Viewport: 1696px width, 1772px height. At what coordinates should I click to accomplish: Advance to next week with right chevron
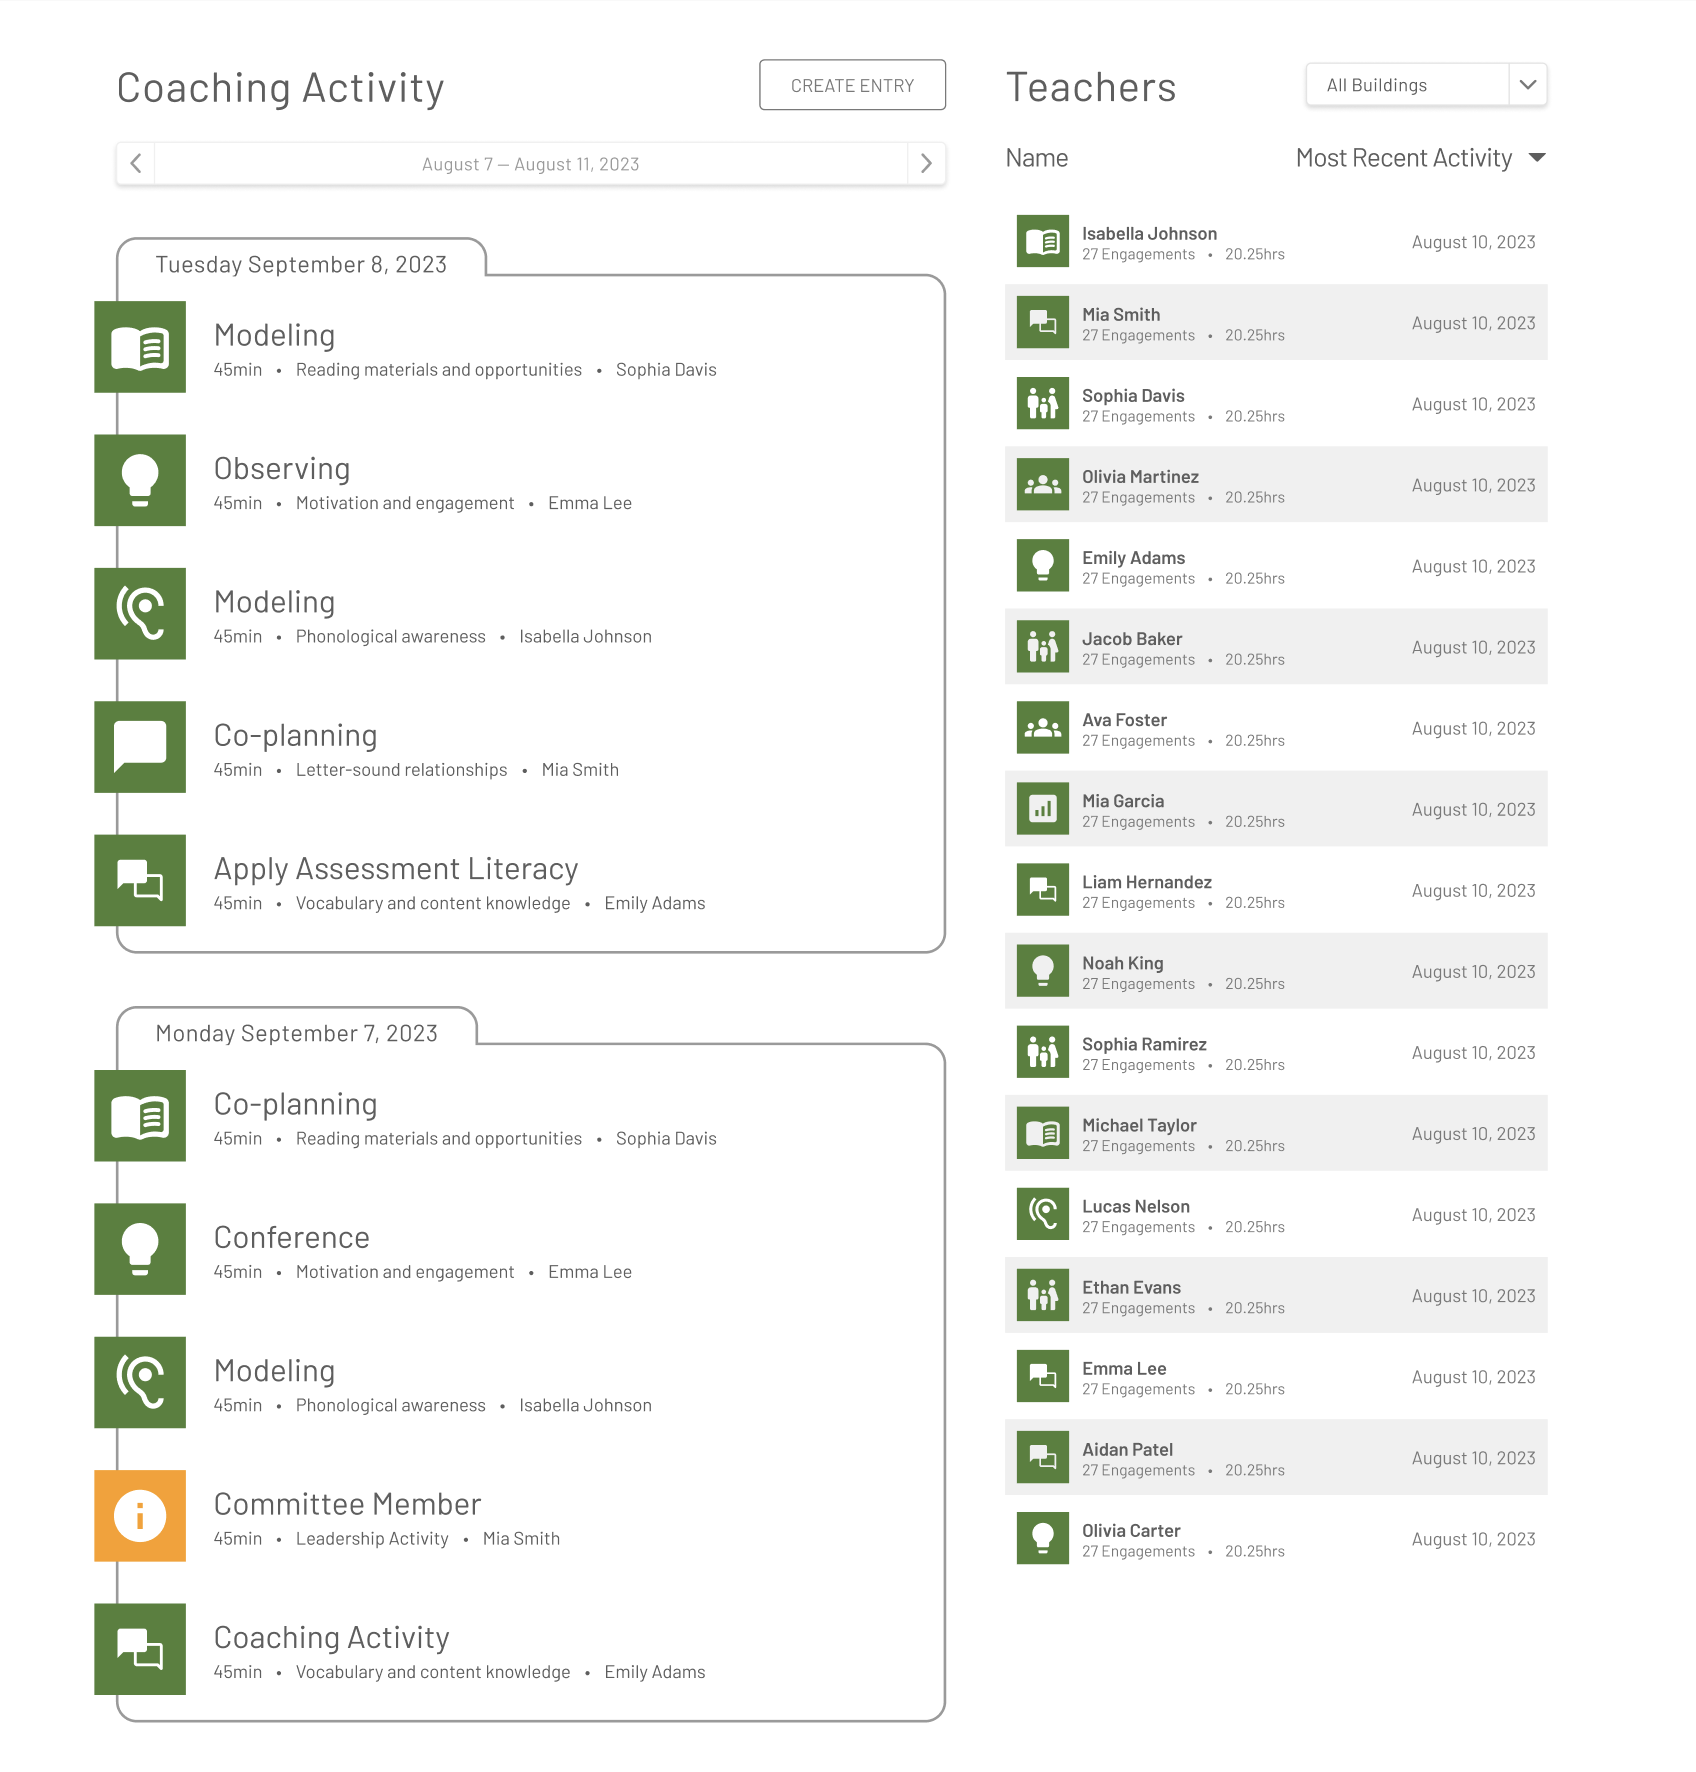click(926, 164)
